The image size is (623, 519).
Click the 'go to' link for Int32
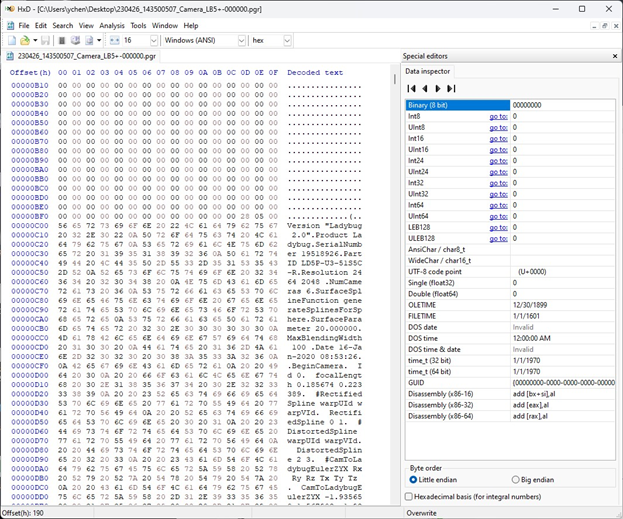(498, 183)
